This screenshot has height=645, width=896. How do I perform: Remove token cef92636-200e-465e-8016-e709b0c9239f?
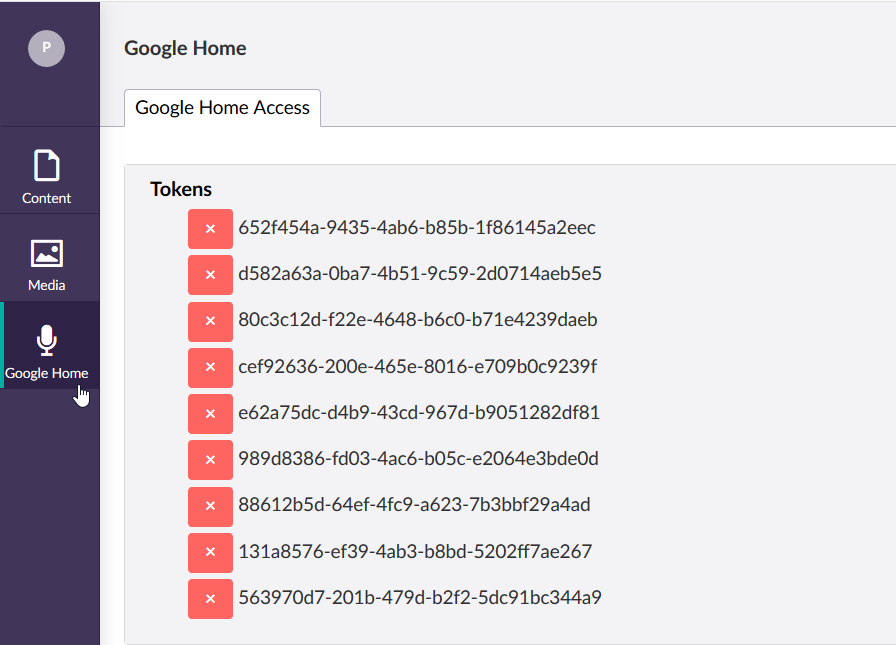point(210,367)
